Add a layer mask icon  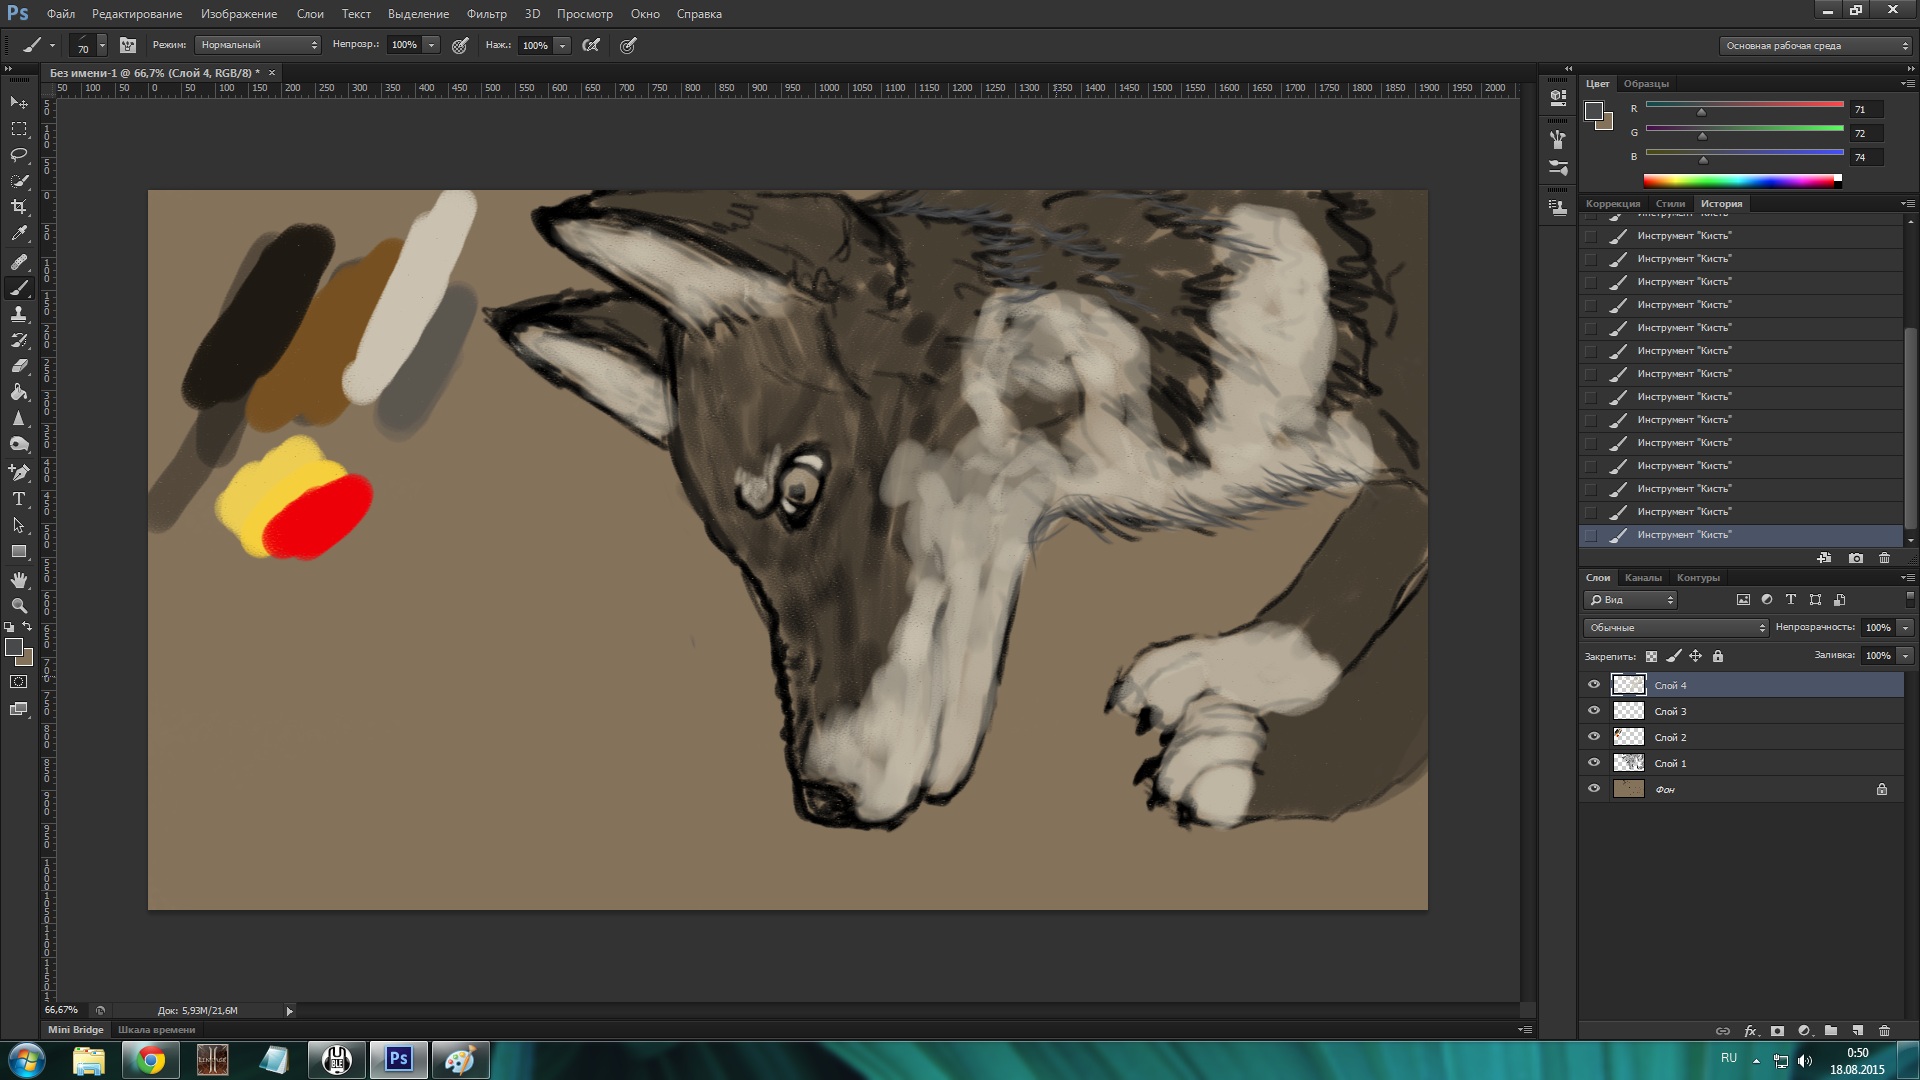click(1777, 1031)
